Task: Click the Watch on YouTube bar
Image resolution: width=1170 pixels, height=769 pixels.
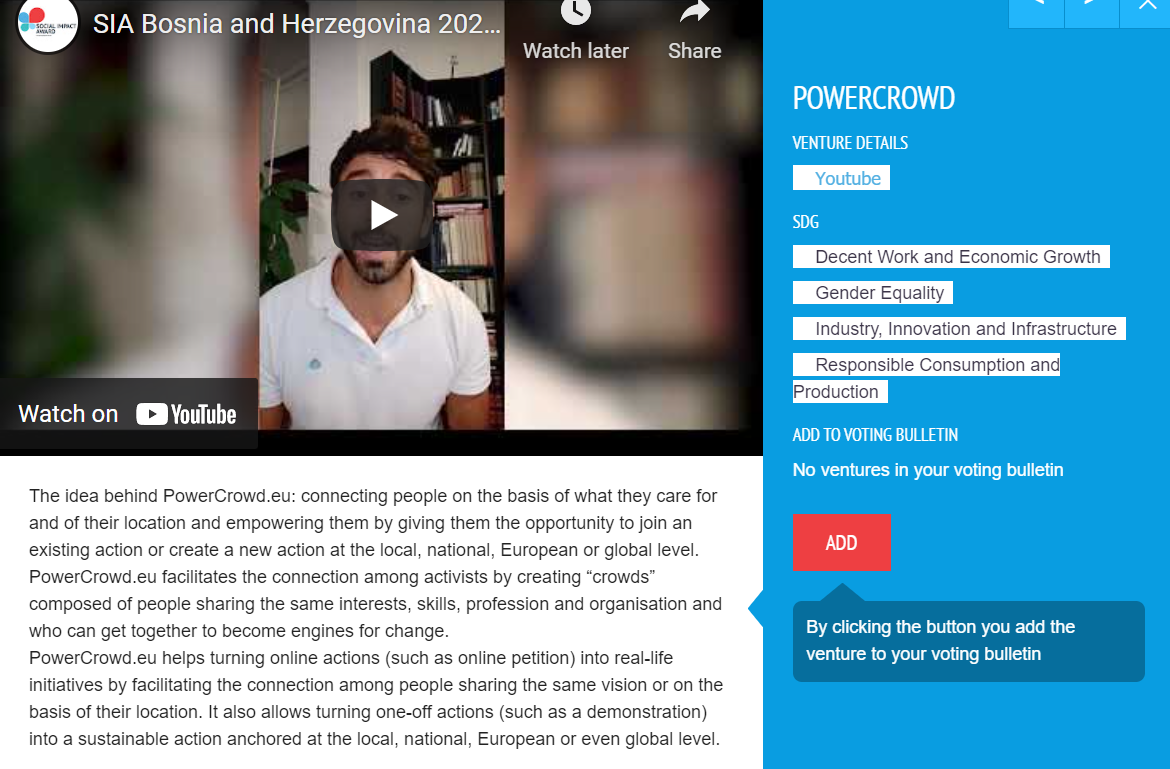Action: tap(128, 413)
